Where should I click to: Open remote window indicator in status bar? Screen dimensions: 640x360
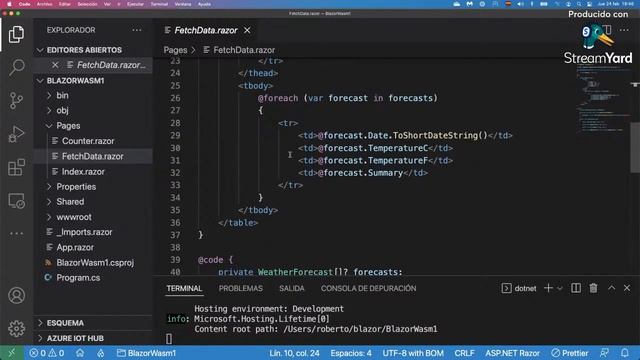point(11,353)
